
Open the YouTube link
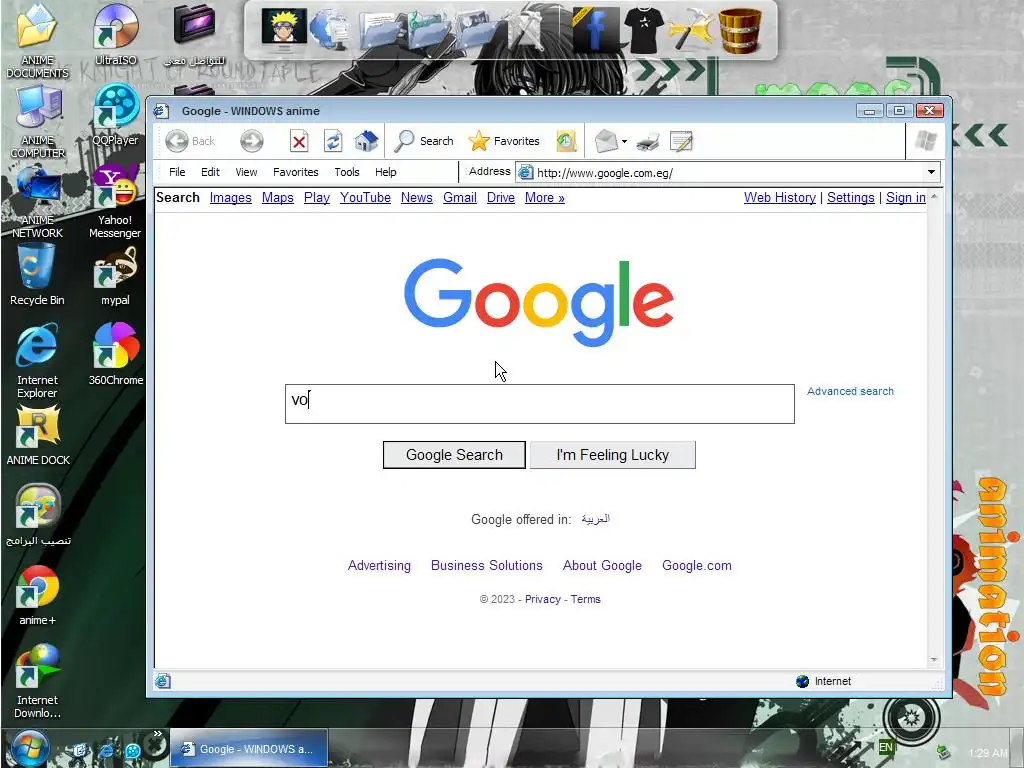pos(365,197)
